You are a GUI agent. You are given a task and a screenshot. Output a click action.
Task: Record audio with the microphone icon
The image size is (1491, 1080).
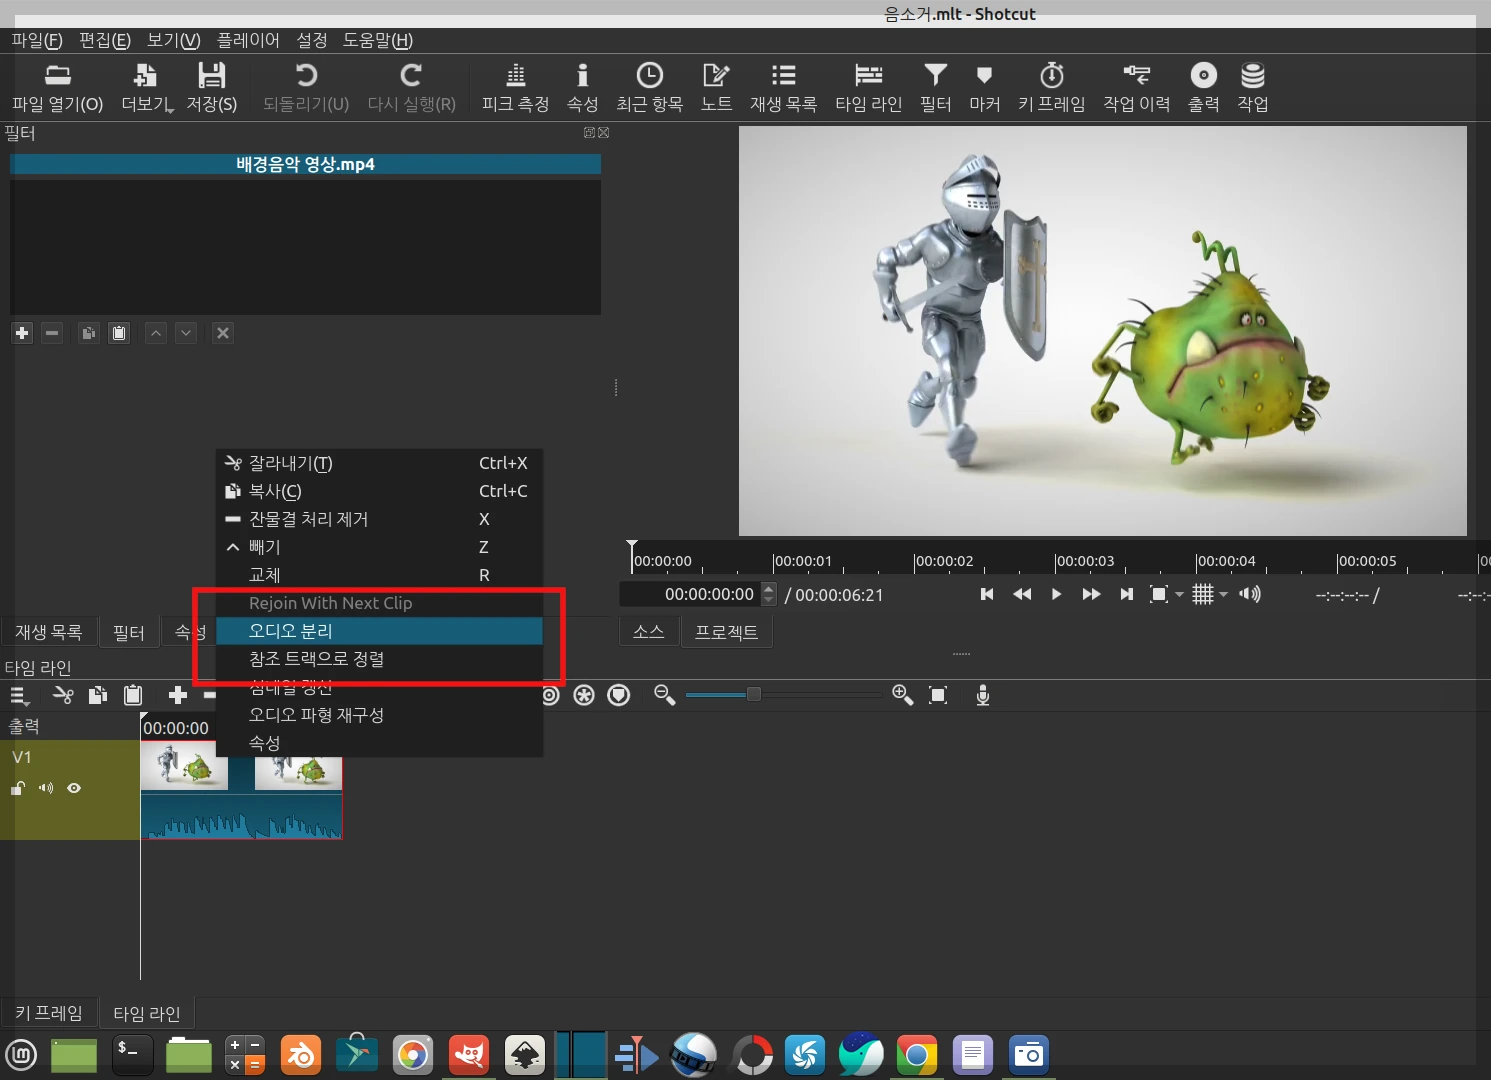[983, 695]
